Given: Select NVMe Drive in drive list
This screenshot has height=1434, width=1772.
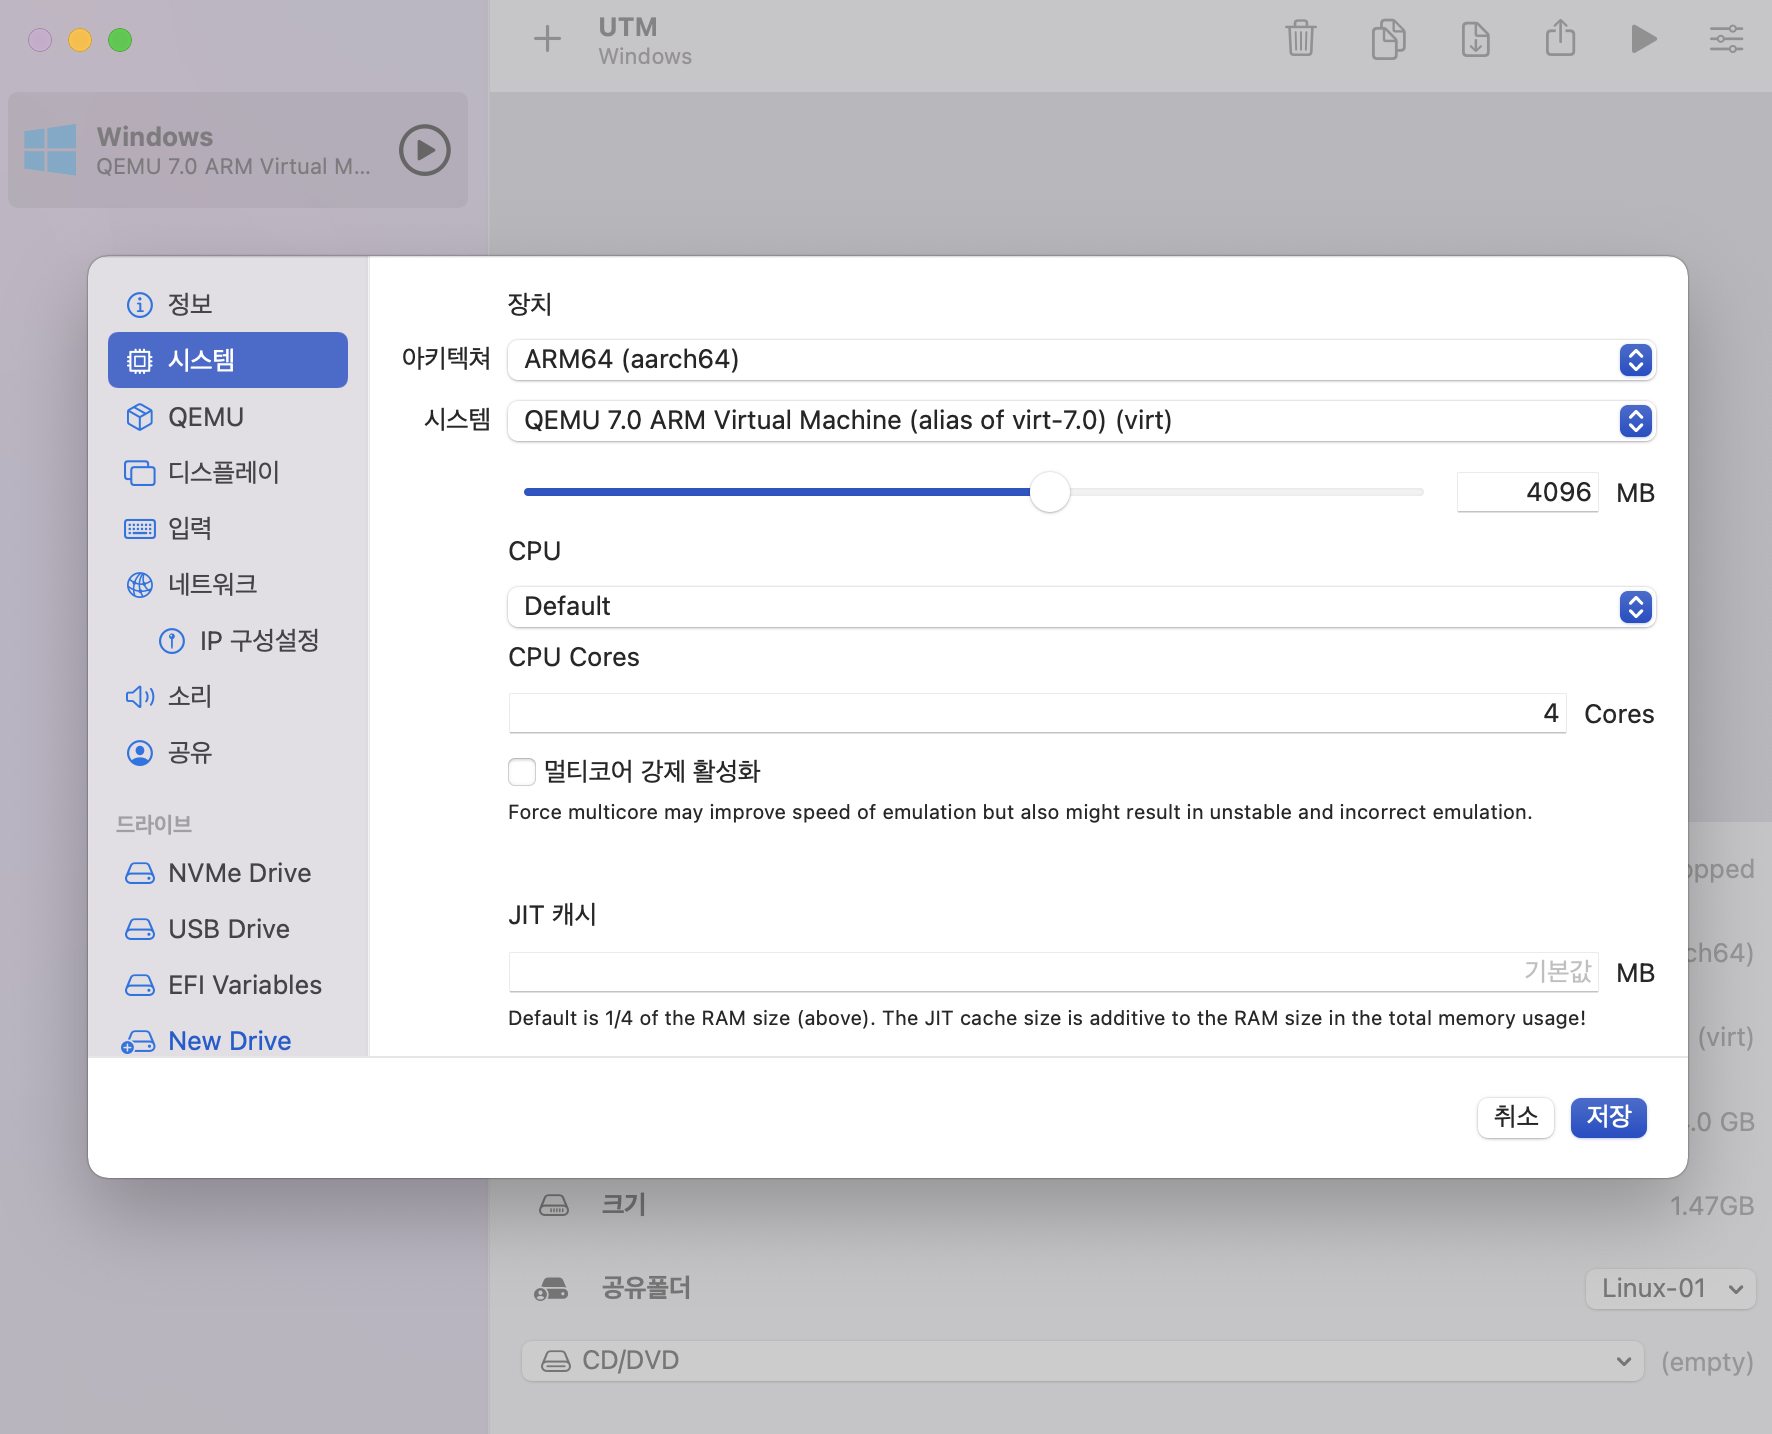Looking at the screenshot, I should tap(228, 873).
